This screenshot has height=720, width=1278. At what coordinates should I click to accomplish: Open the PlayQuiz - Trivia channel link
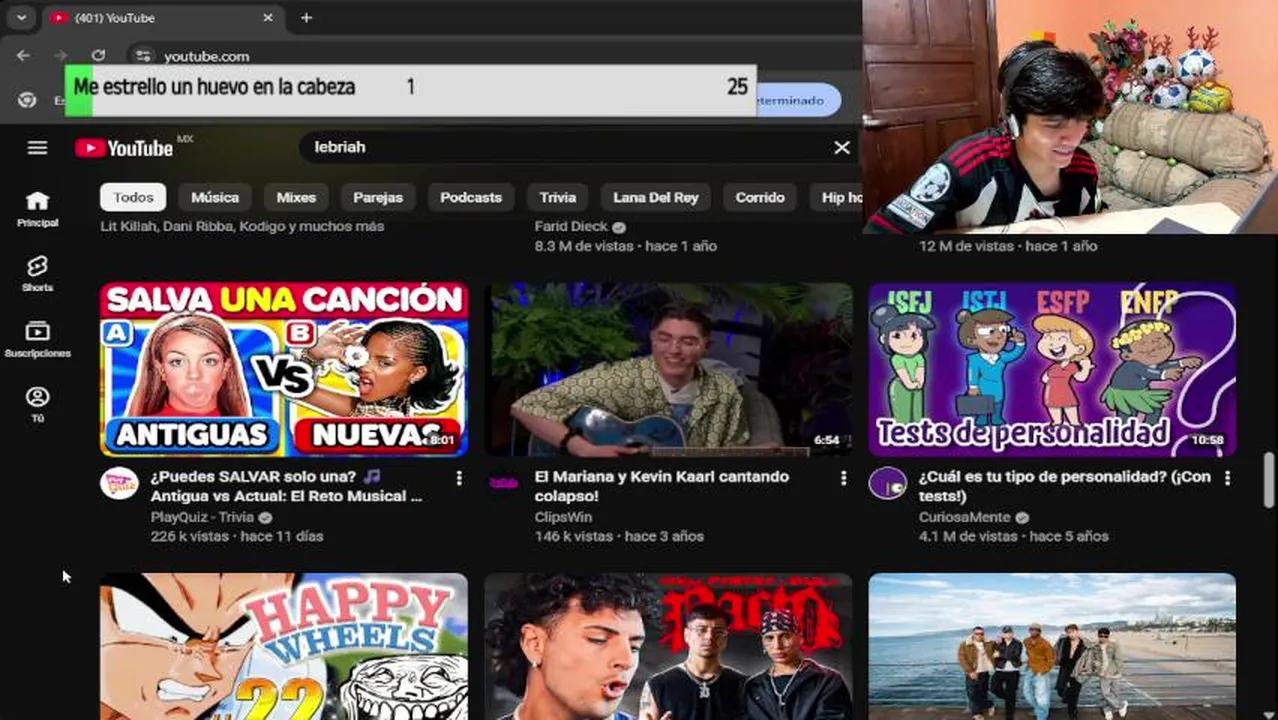(202, 517)
